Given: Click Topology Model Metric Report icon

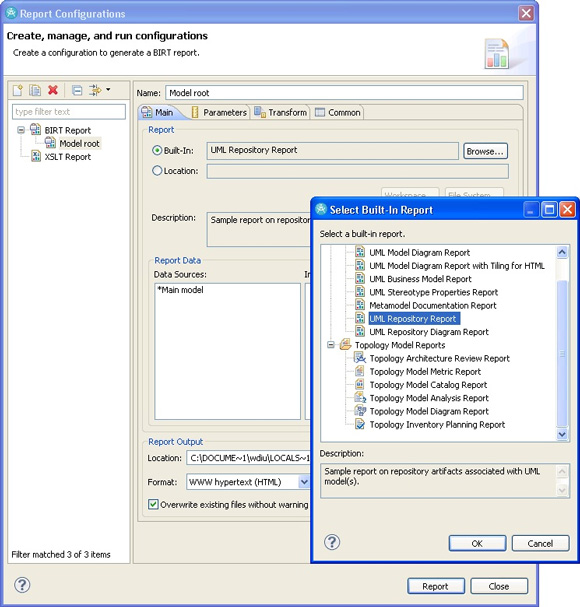Looking at the screenshot, I should coord(360,371).
